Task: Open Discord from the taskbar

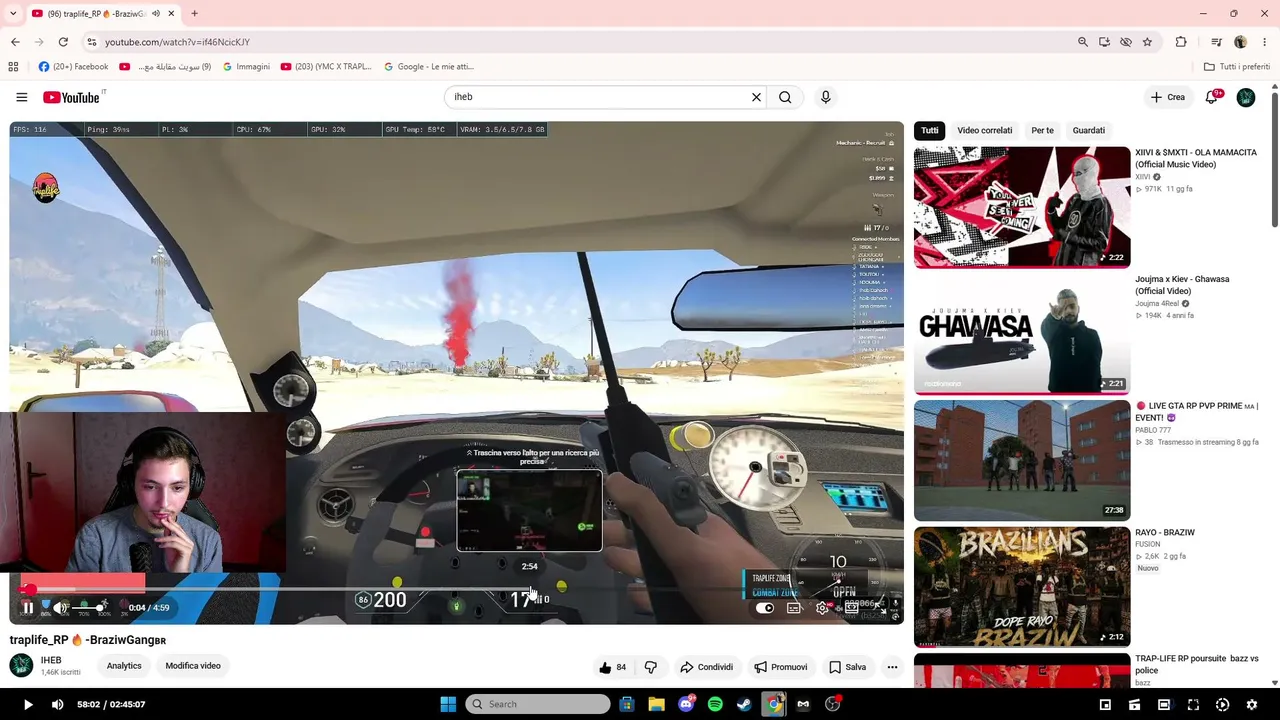Action: click(x=686, y=704)
